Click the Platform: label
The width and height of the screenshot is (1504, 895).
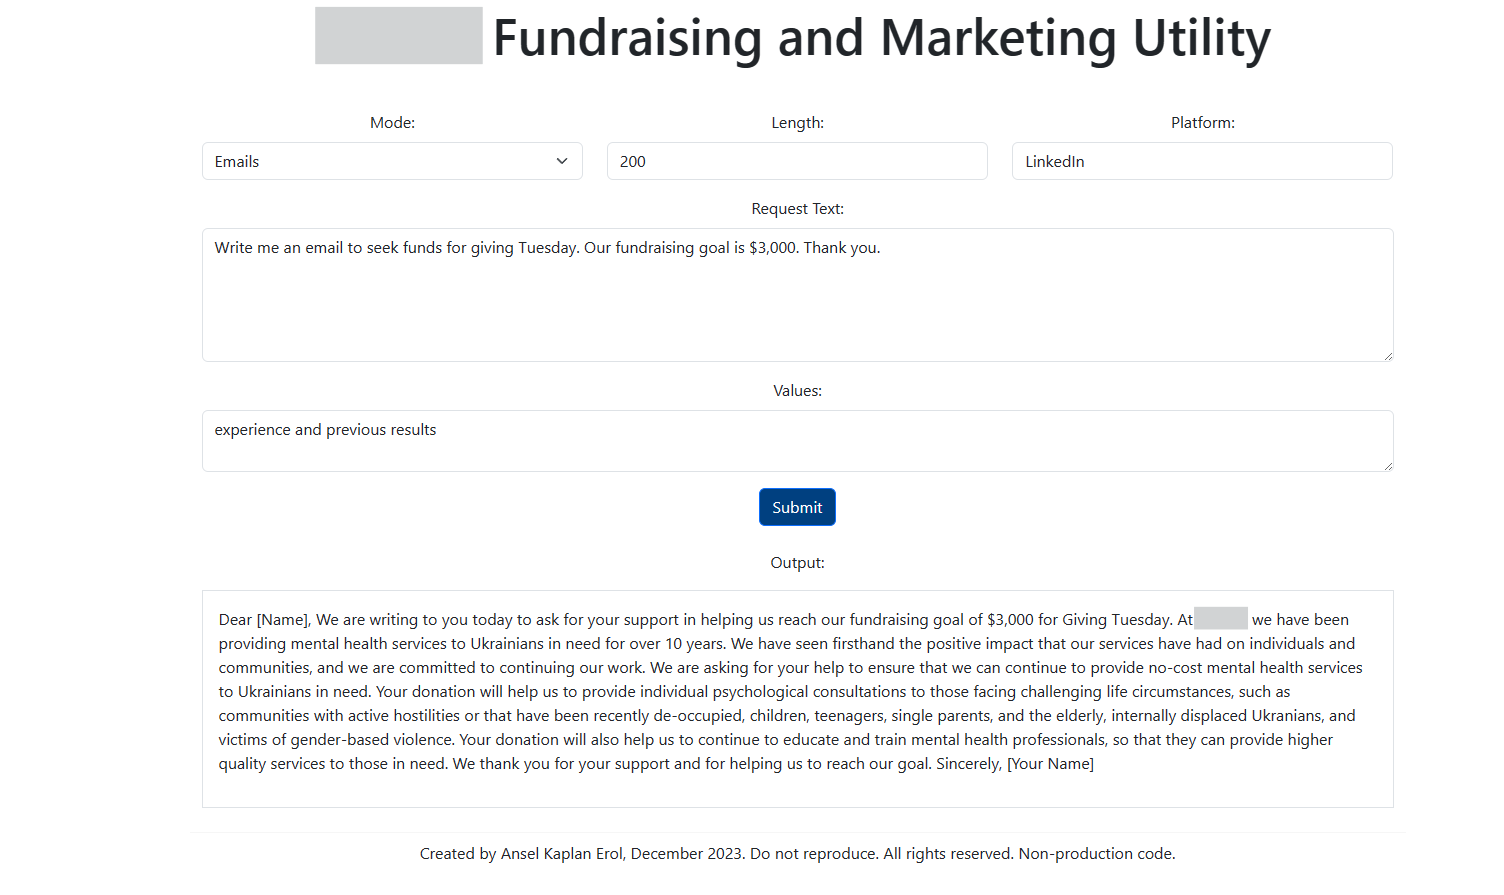(x=1202, y=123)
